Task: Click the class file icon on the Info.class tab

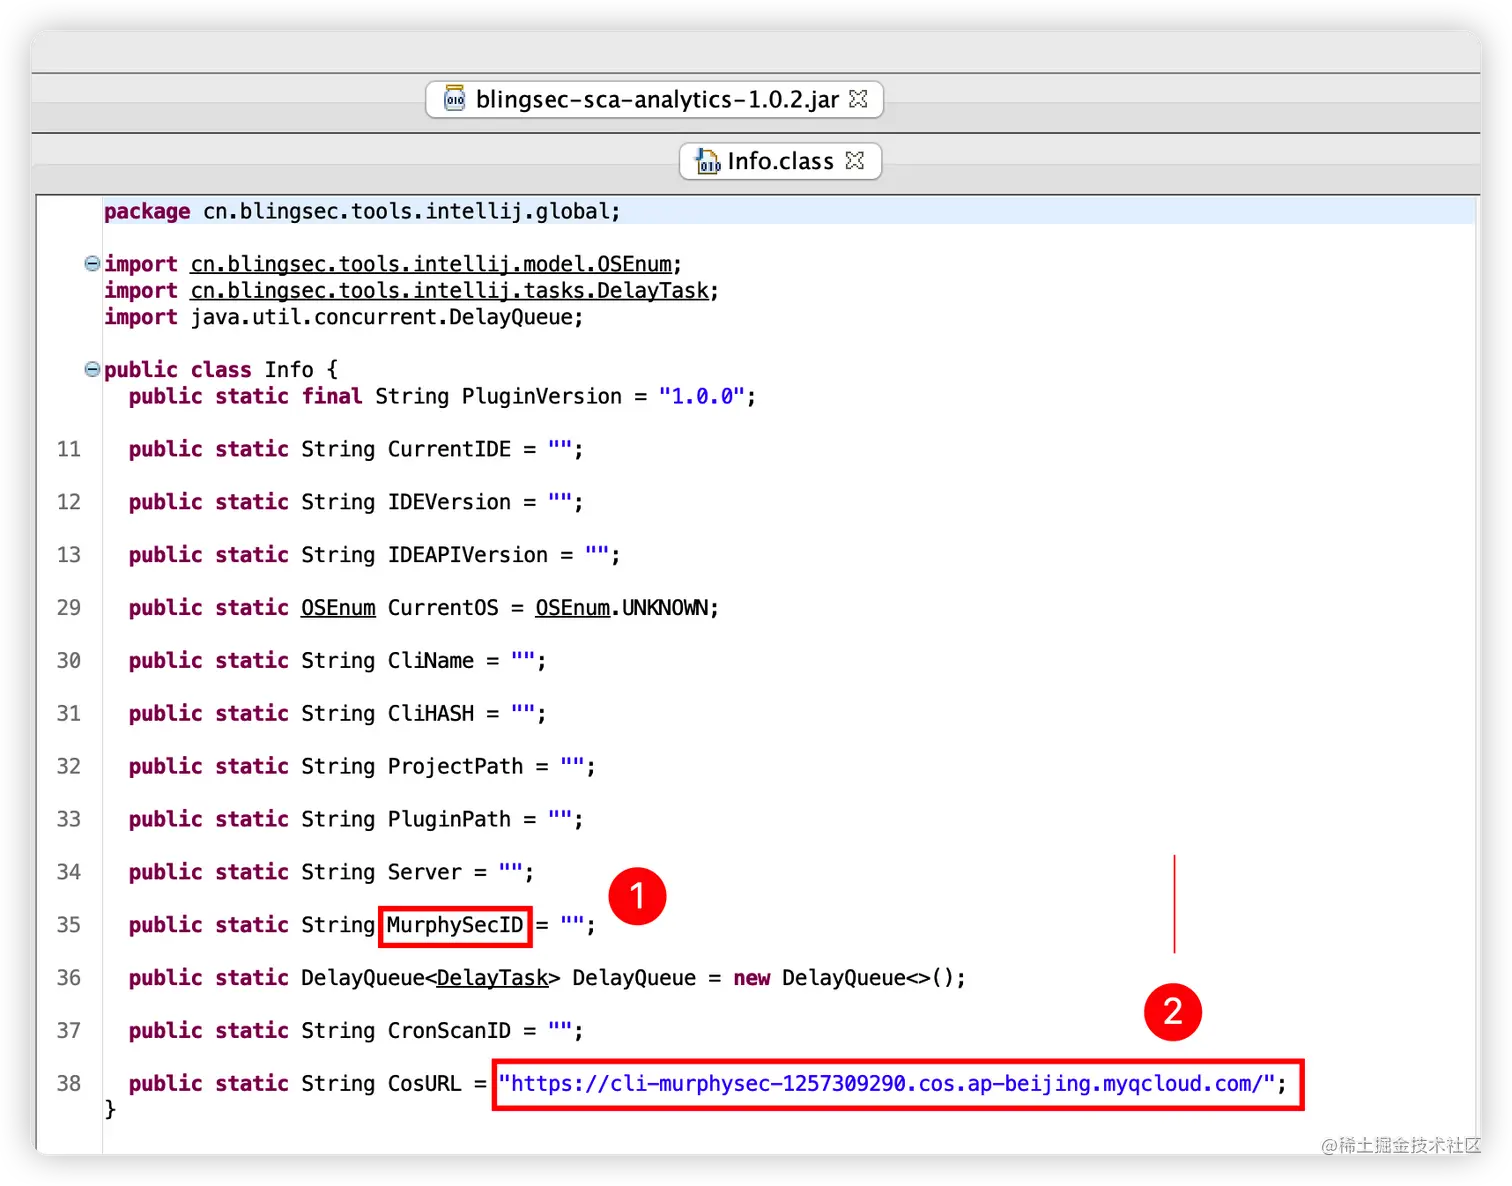Action: (708, 161)
